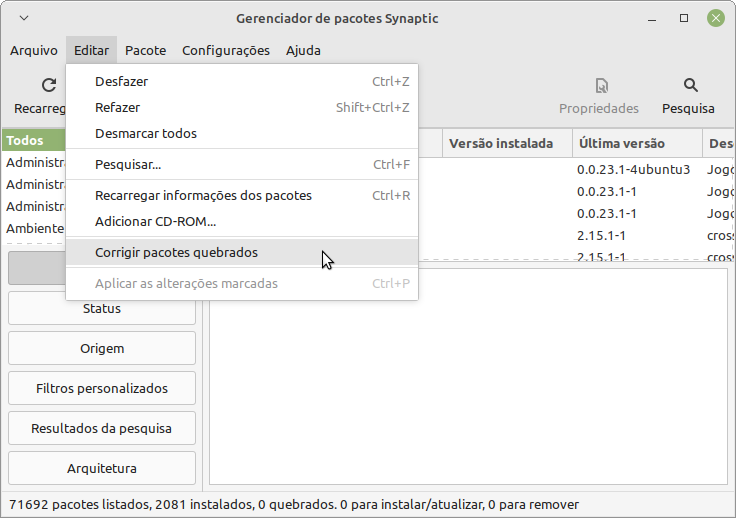This screenshot has width=736, height=518.
Task: Open the window menu chevron in title bar
Action: [24, 18]
